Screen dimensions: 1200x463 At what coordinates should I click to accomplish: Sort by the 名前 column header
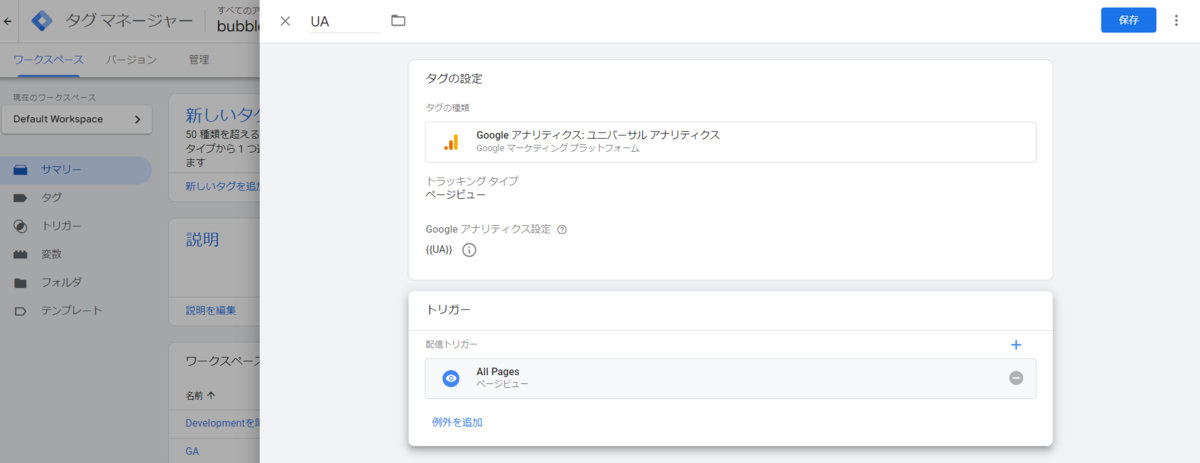(200, 395)
